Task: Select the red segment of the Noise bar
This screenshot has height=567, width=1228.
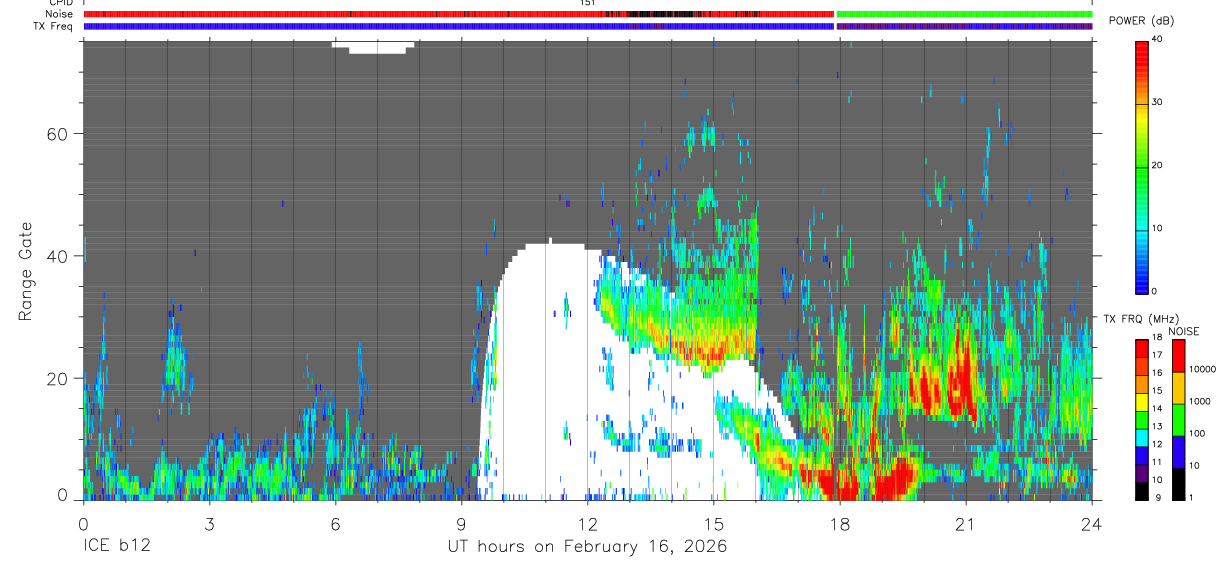Action: pos(458,14)
